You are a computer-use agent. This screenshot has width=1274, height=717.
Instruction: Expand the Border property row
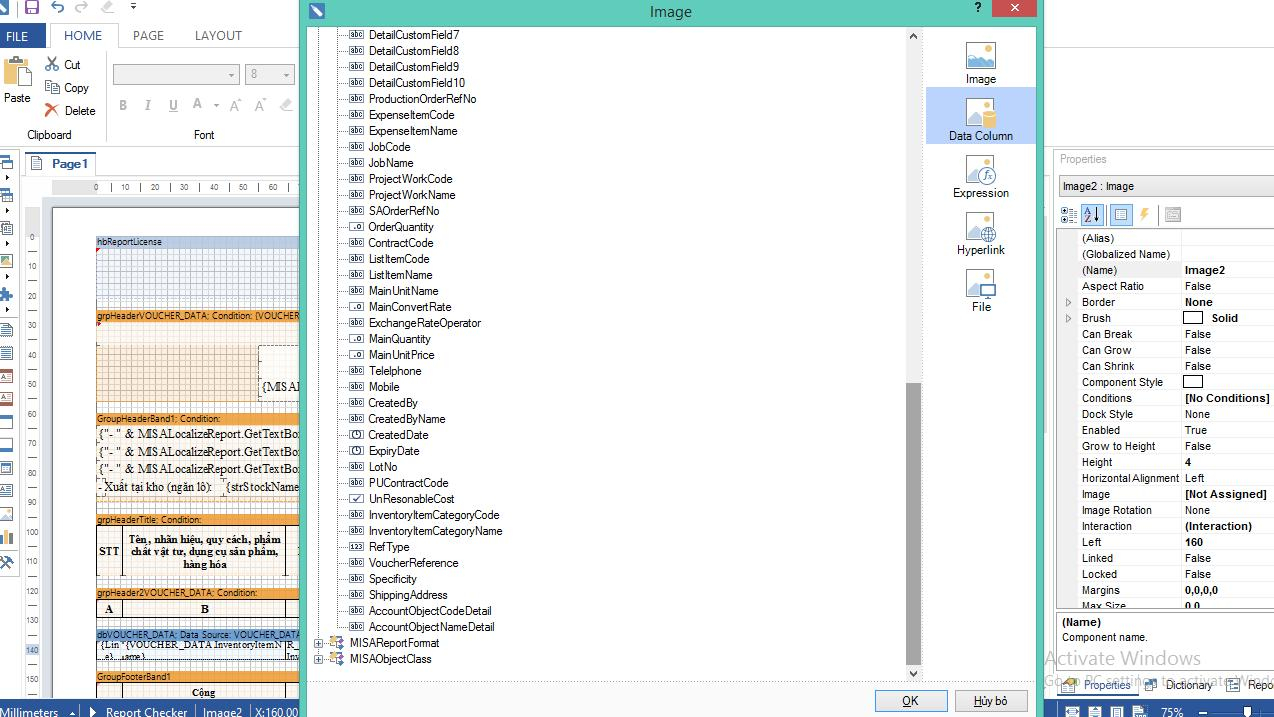pos(1068,302)
